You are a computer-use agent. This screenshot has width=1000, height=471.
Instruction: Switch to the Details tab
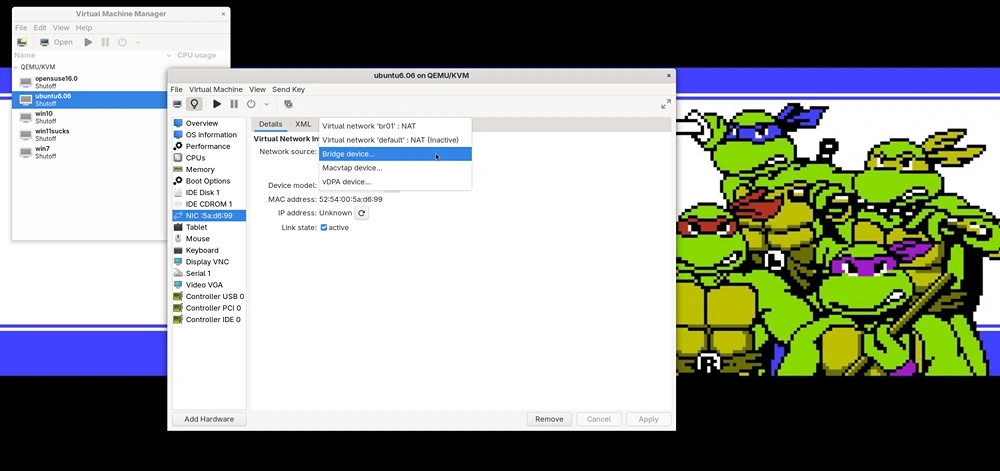coord(270,124)
